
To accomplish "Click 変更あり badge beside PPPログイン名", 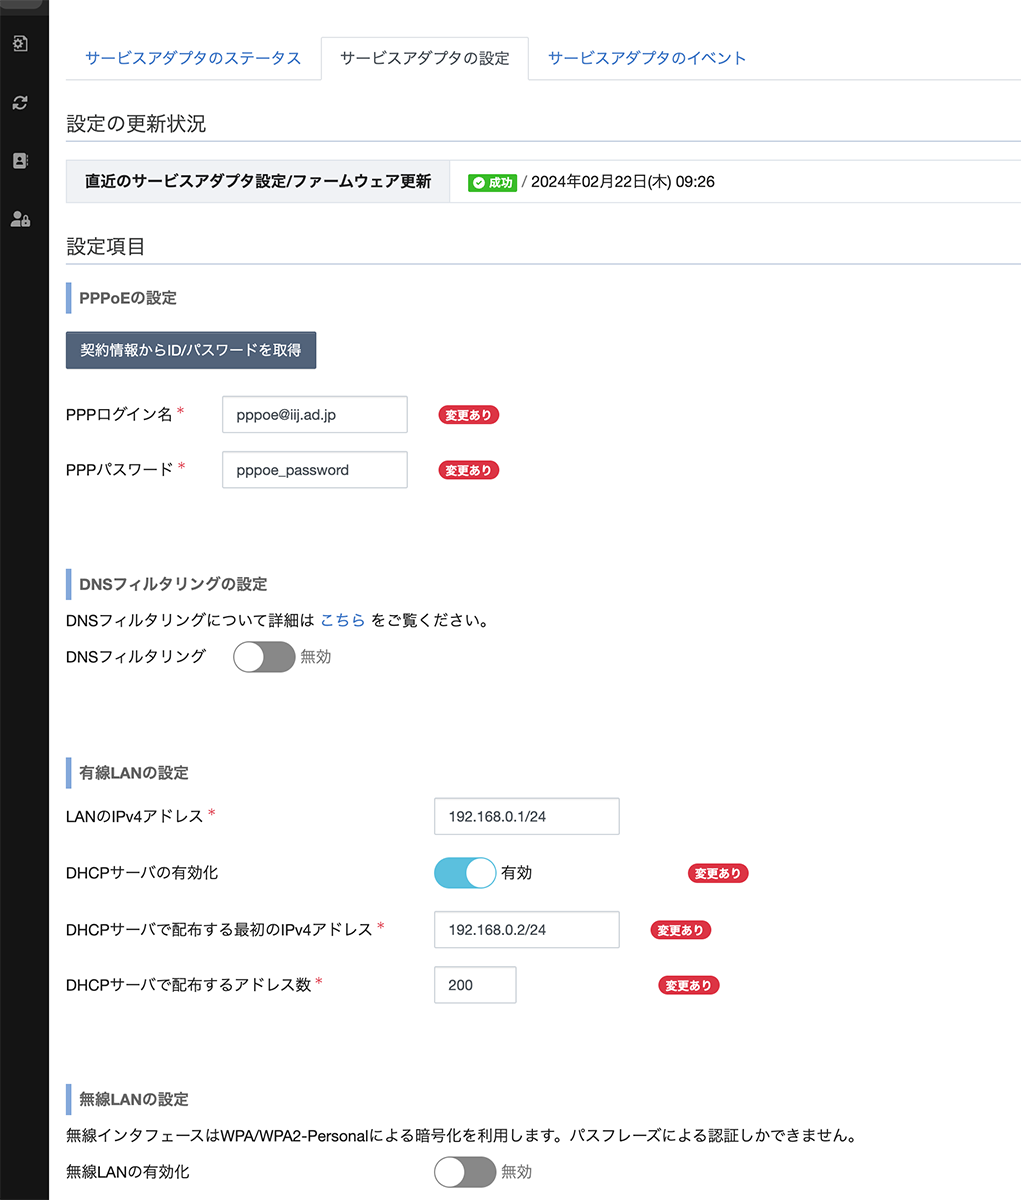I will click(468, 415).
